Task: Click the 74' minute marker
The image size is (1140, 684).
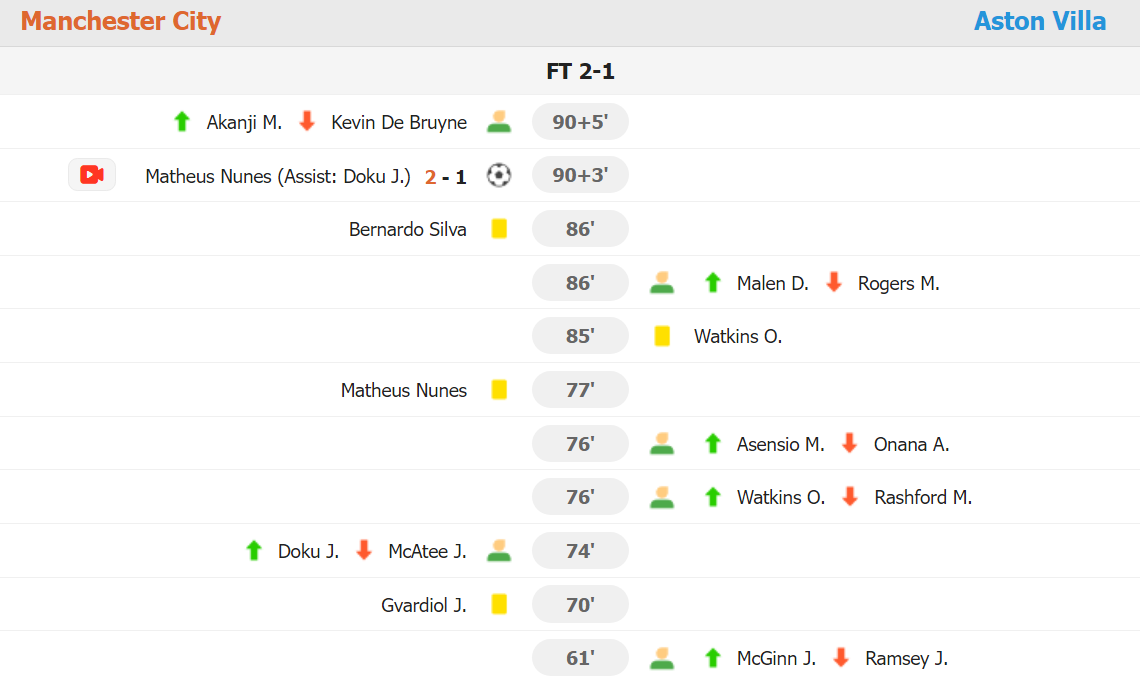Action: click(580, 551)
